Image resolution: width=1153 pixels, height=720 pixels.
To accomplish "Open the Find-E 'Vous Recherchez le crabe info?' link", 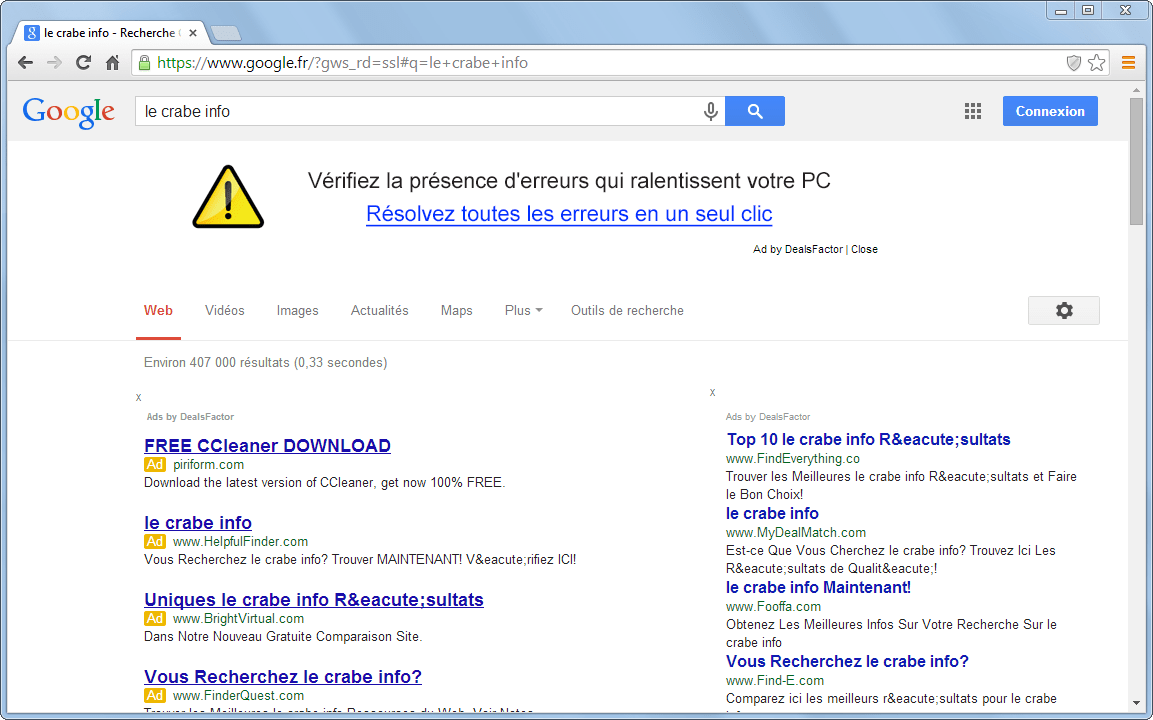I will [847, 662].
